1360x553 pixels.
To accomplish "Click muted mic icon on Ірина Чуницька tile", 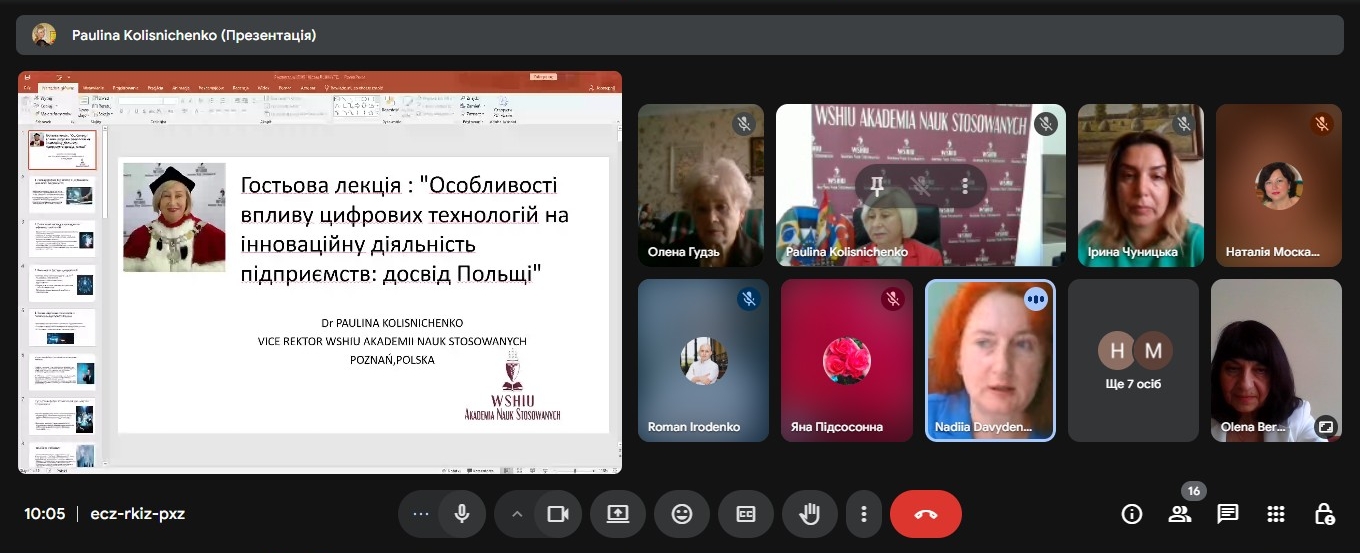I will [1183, 125].
